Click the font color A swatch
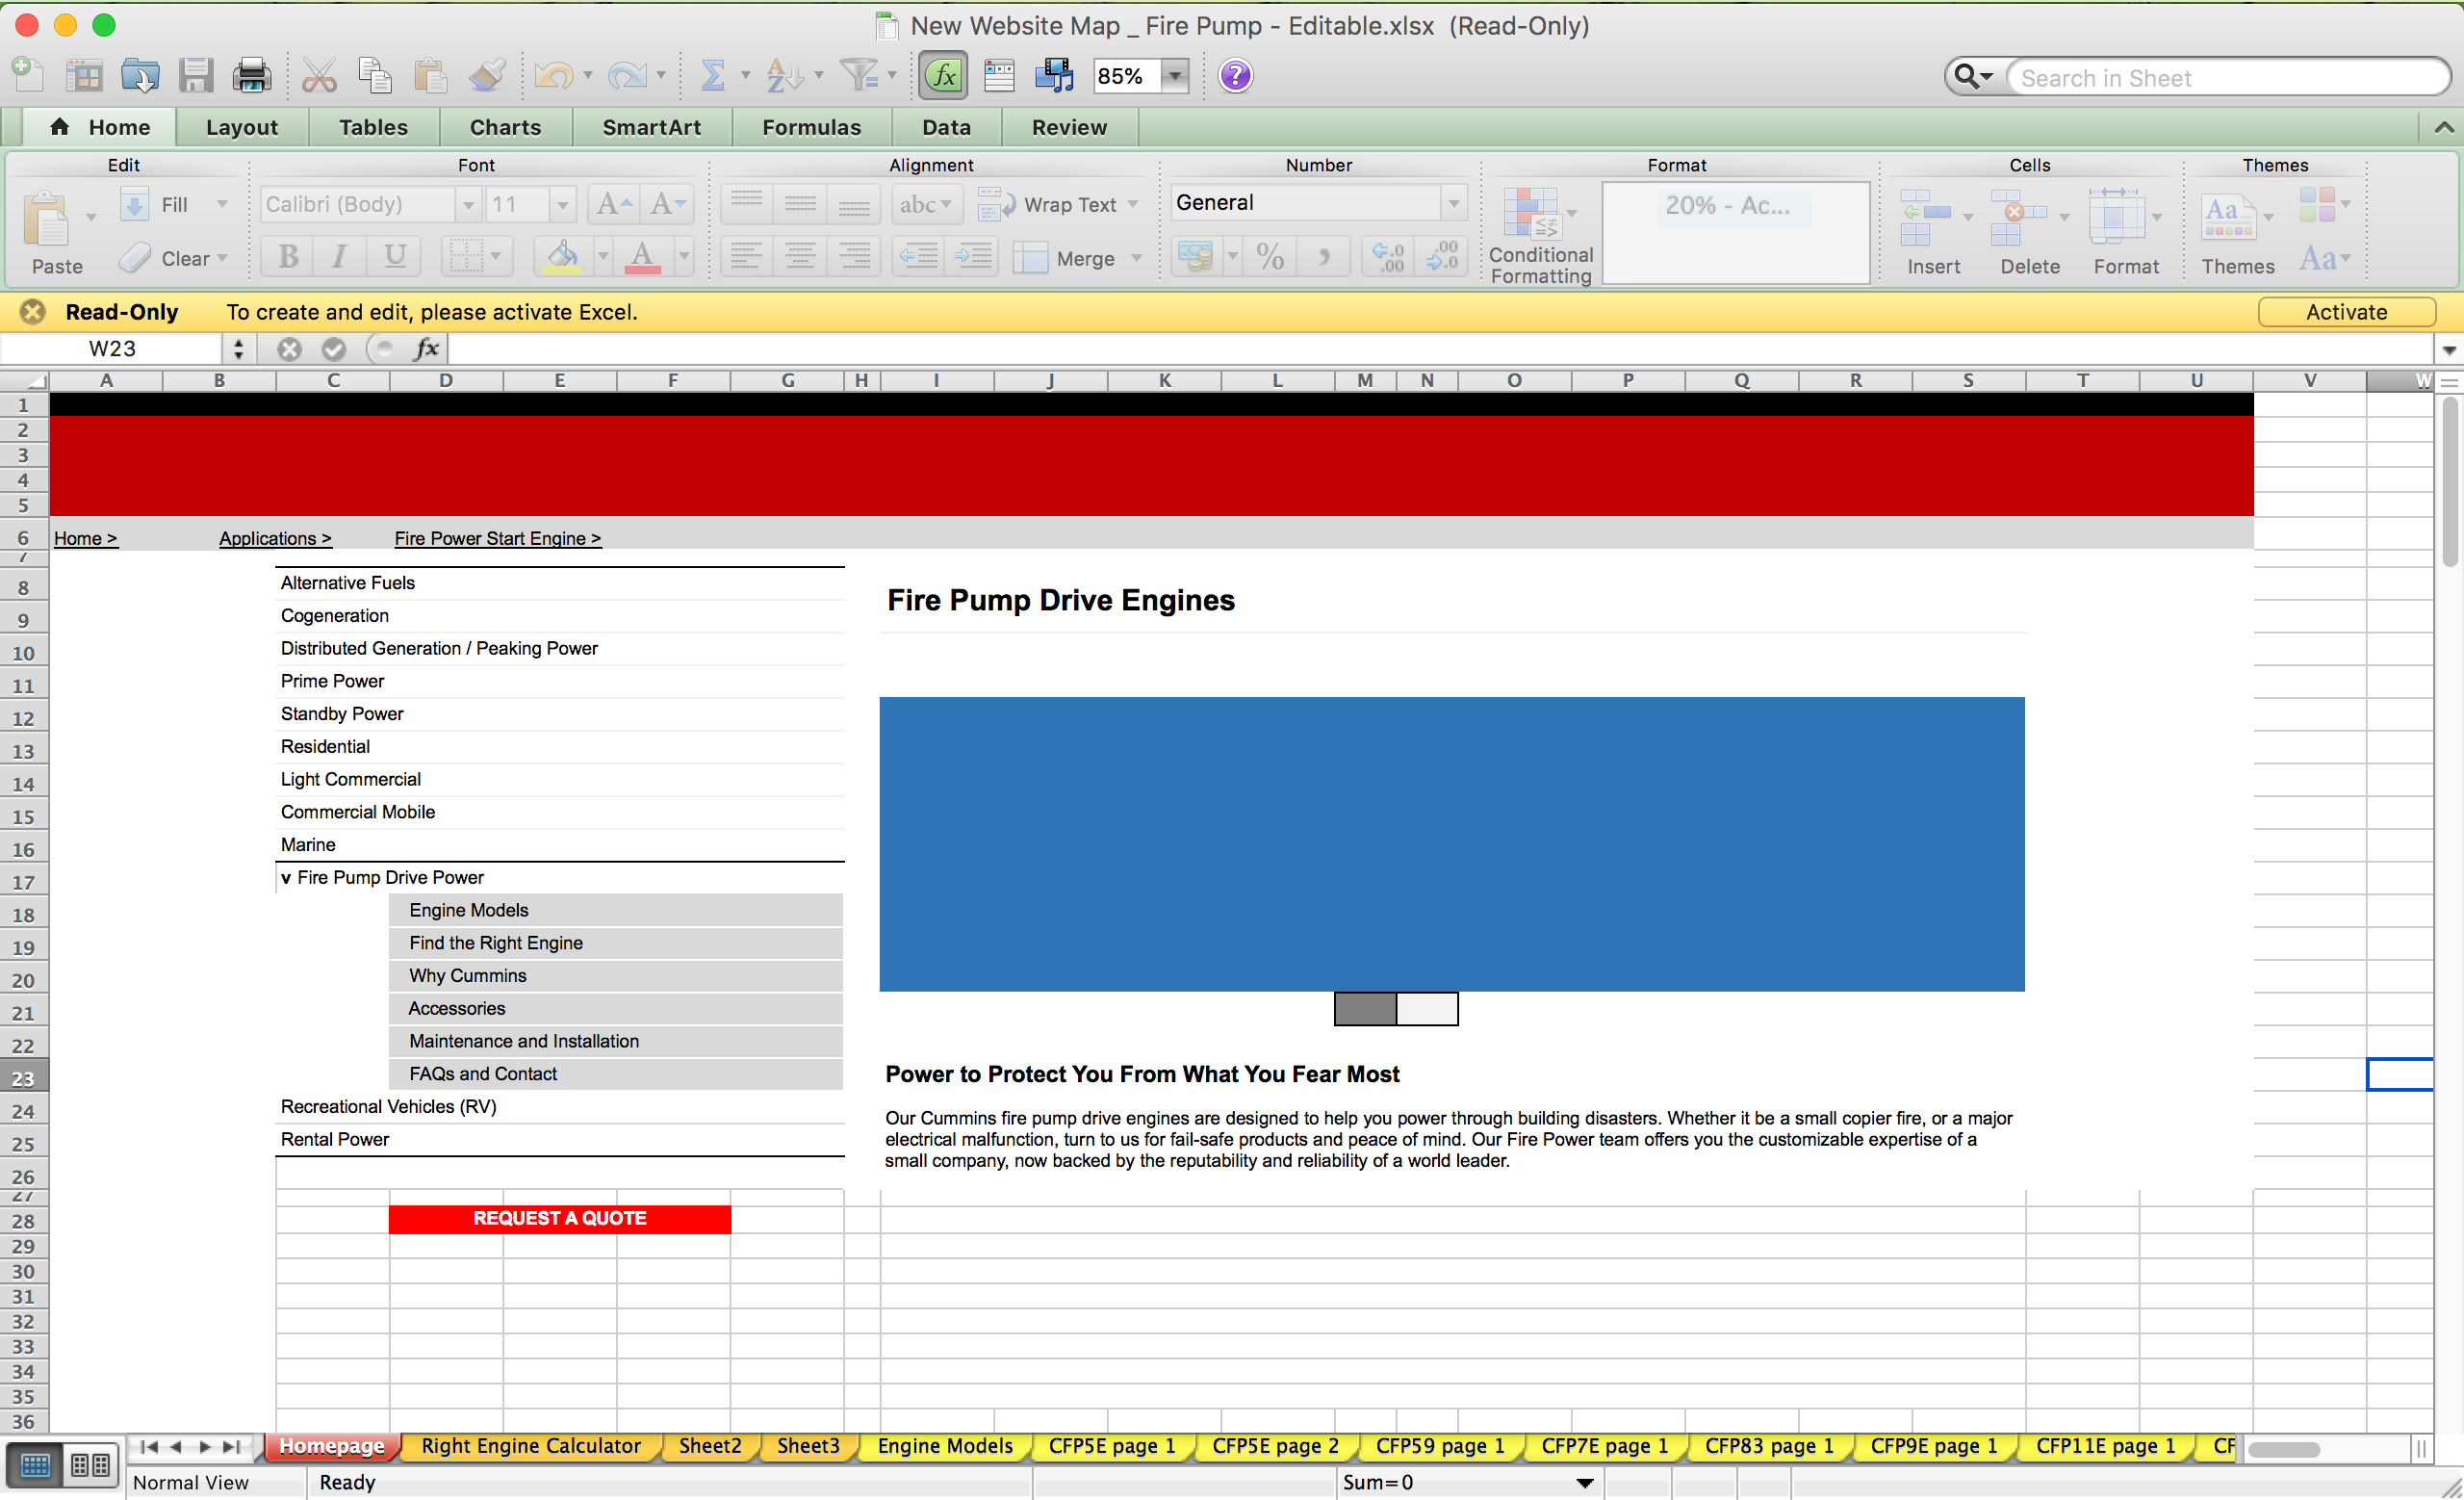 (x=643, y=257)
